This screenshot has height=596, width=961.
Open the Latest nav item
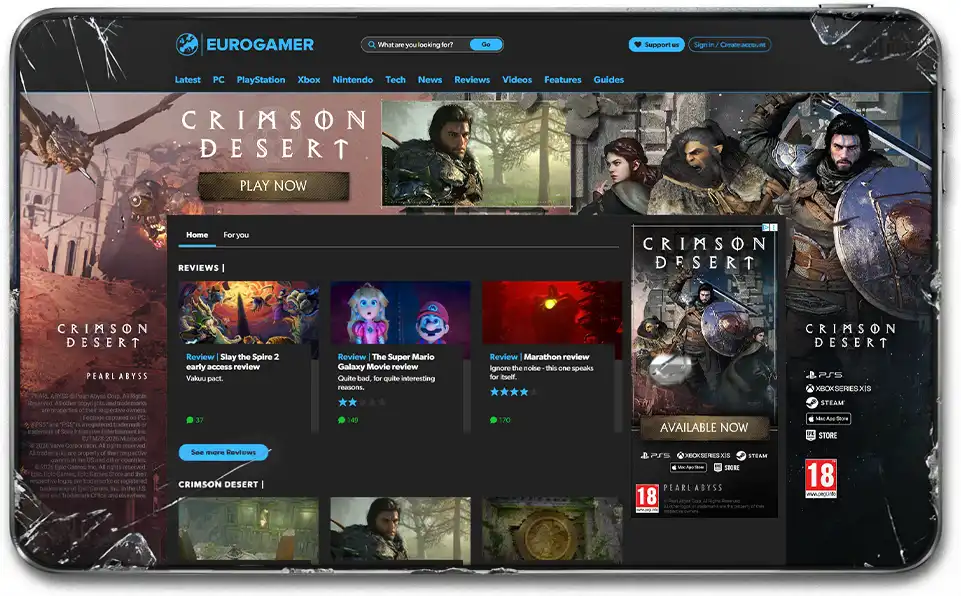click(x=188, y=80)
